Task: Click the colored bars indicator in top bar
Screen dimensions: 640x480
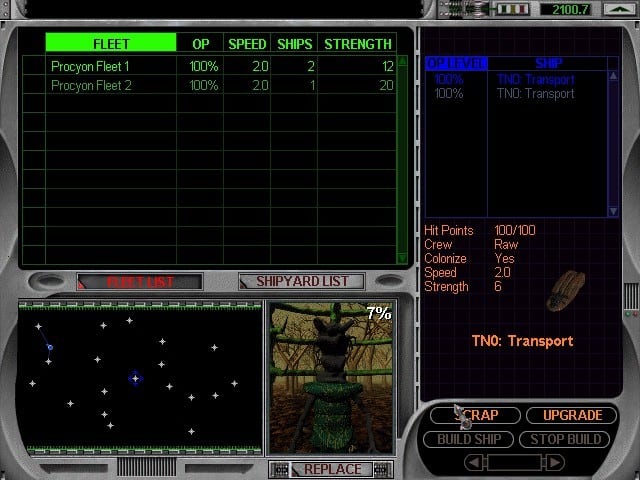Action: tap(513, 9)
